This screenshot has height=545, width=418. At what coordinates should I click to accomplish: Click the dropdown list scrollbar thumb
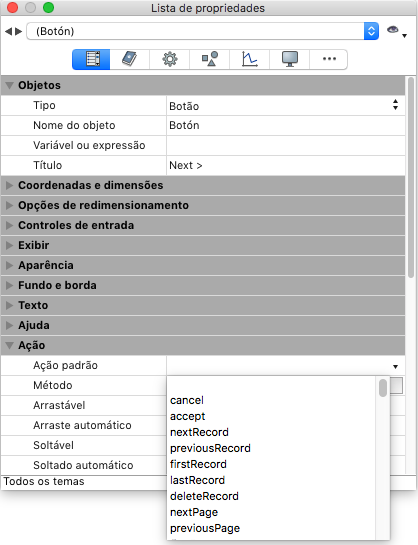[383, 388]
